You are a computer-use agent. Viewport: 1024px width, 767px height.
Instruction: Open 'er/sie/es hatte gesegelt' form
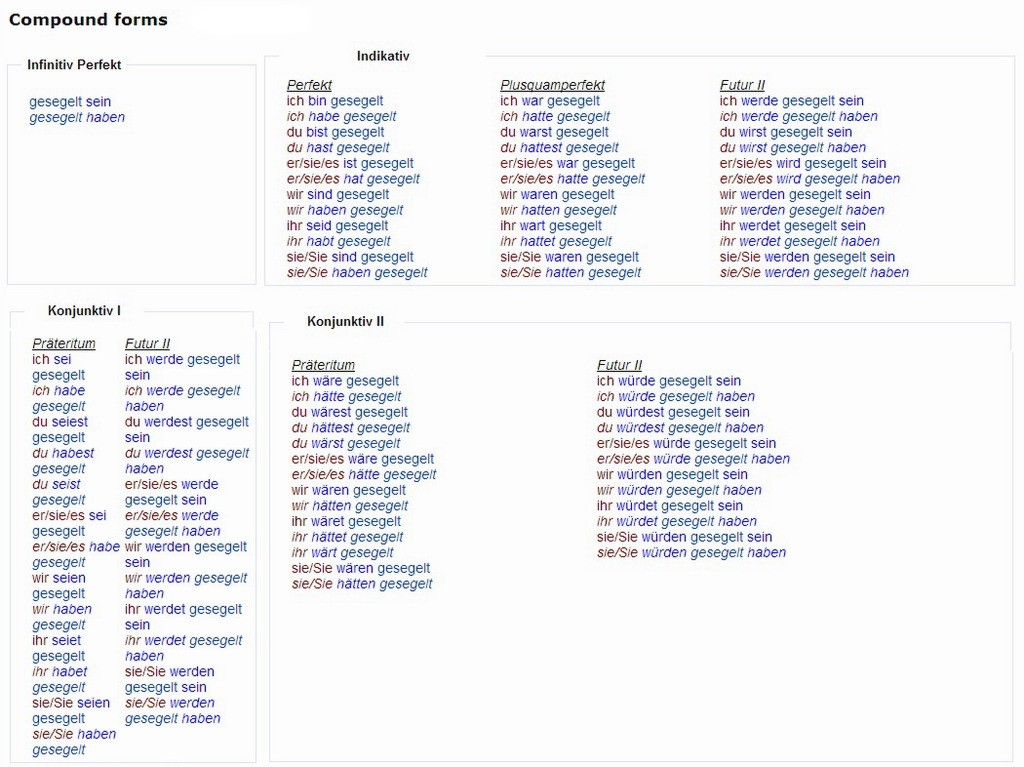(x=572, y=179)
